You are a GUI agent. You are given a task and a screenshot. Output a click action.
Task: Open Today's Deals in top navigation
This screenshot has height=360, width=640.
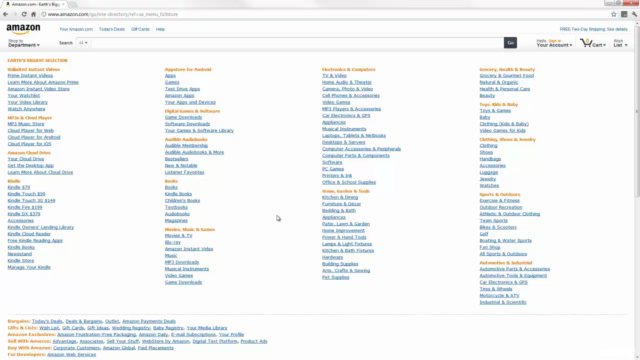point(111,29)
